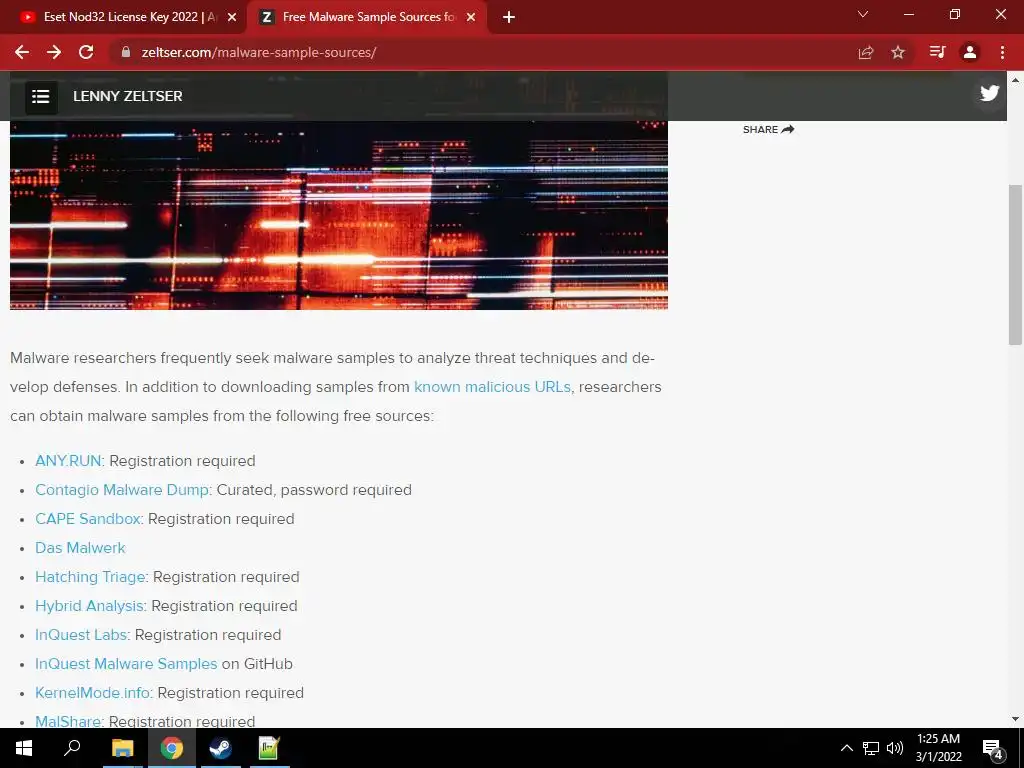Open the Twitter bird icon
Image resolution: width=1024 pixels, height=768 pixels.
point(989,93)
